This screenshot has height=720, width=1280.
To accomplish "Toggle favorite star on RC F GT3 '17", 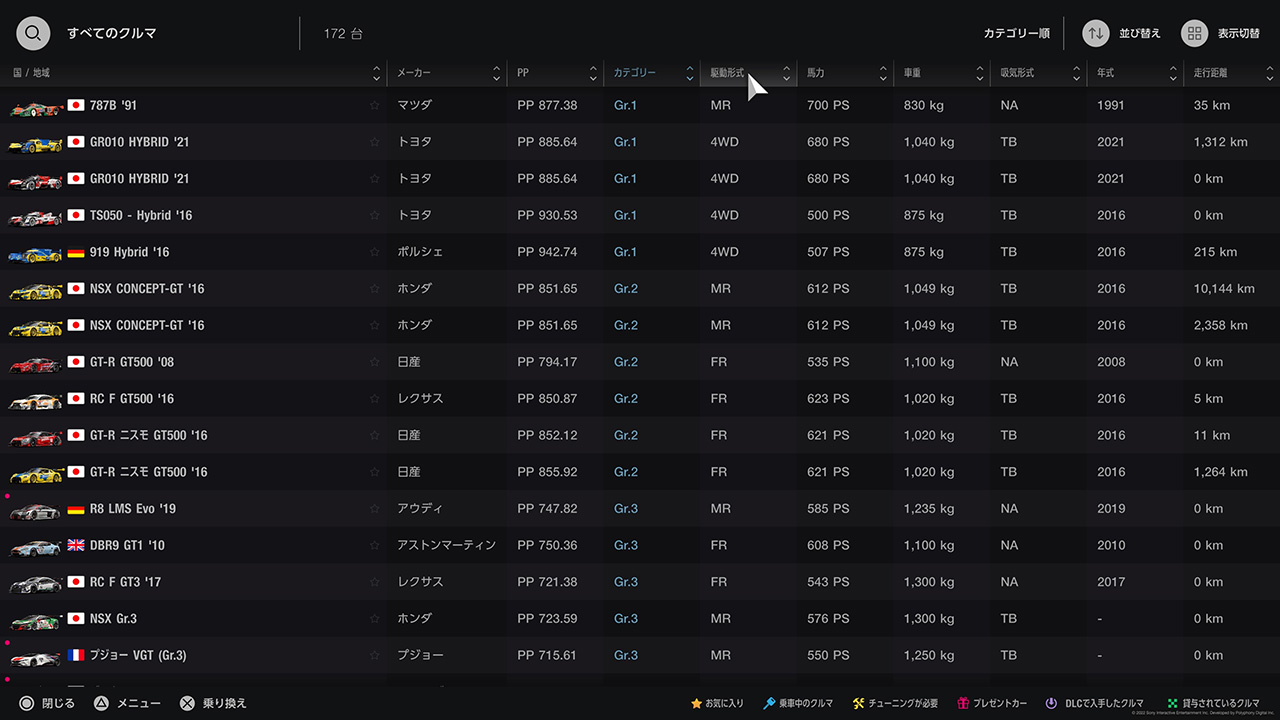I will 375,582.
